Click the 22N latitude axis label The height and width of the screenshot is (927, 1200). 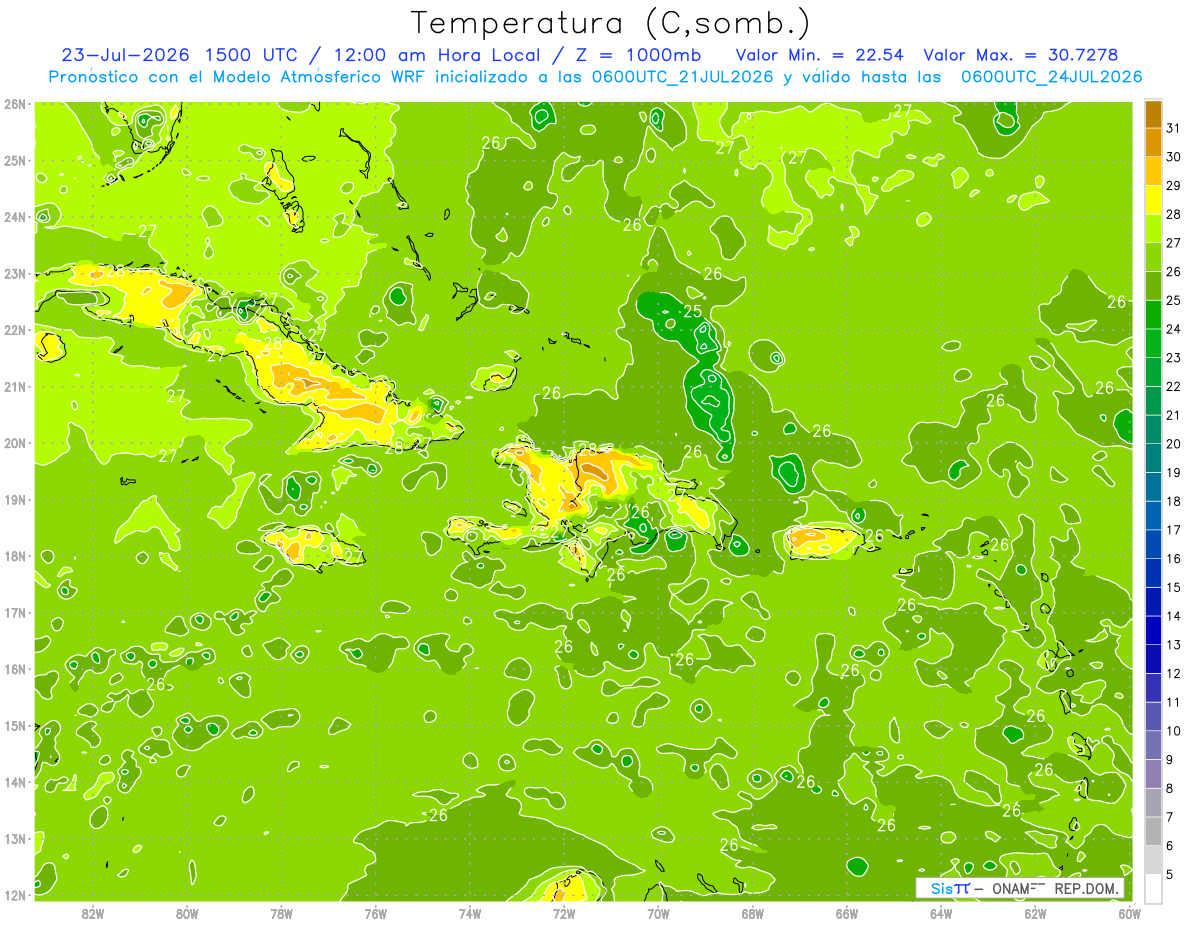14,329
